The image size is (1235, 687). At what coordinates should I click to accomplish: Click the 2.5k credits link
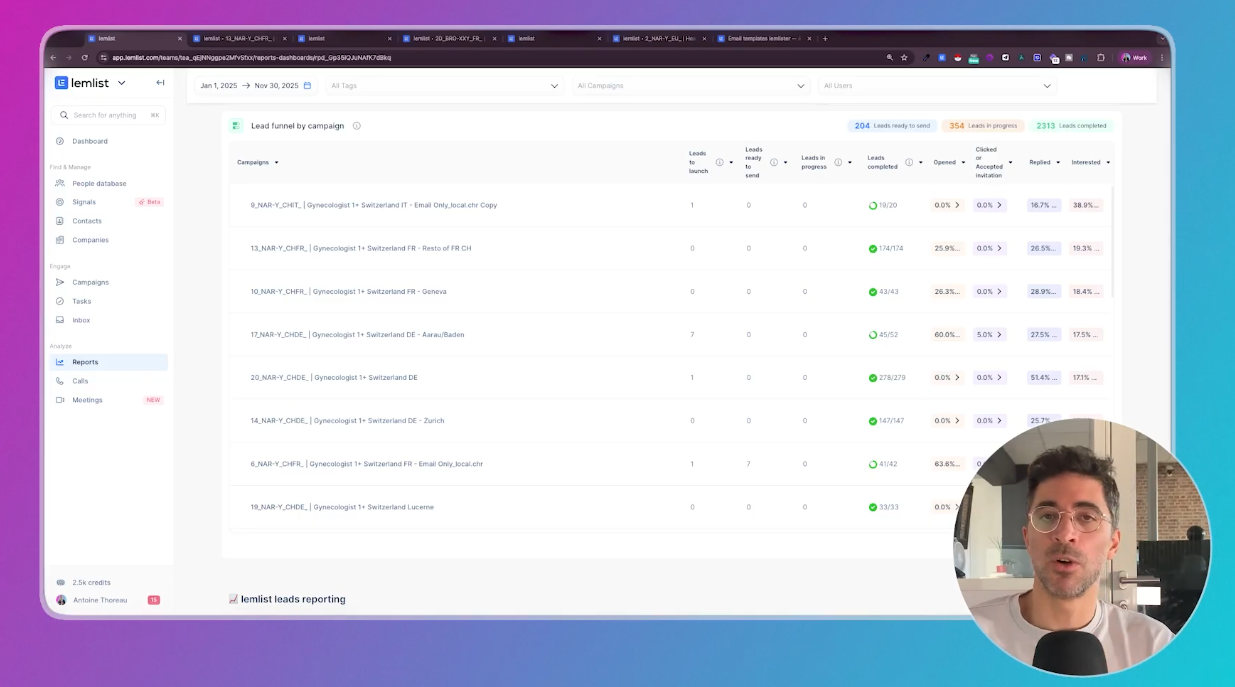[84, 582]
